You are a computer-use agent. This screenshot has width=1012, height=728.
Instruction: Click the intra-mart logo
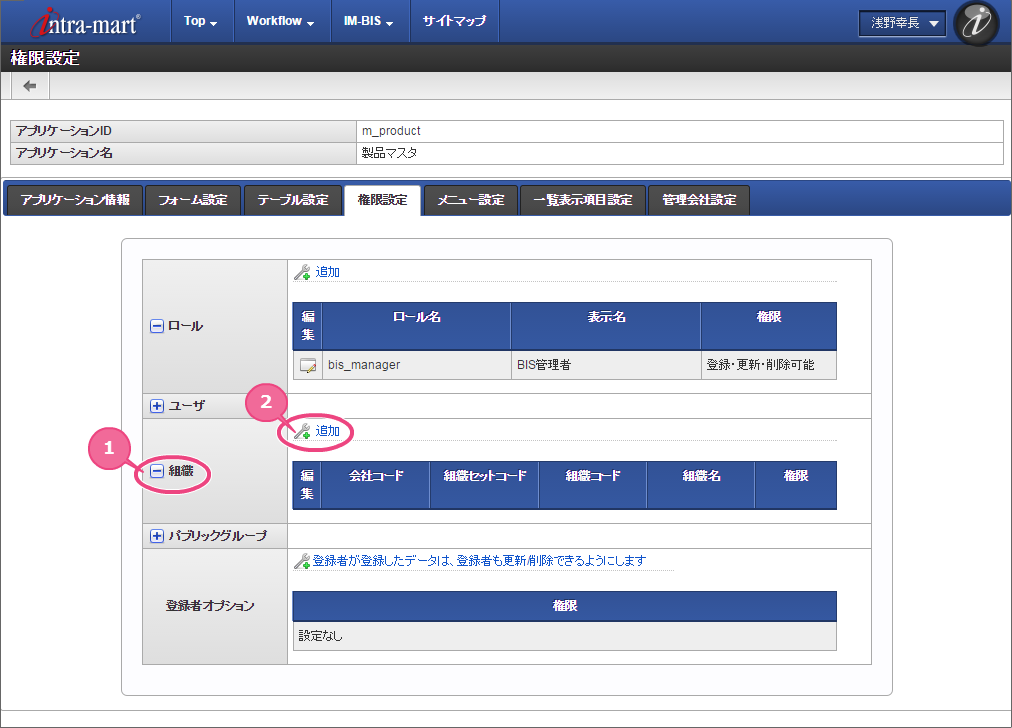pyautogui.click(x=85, y=23)
